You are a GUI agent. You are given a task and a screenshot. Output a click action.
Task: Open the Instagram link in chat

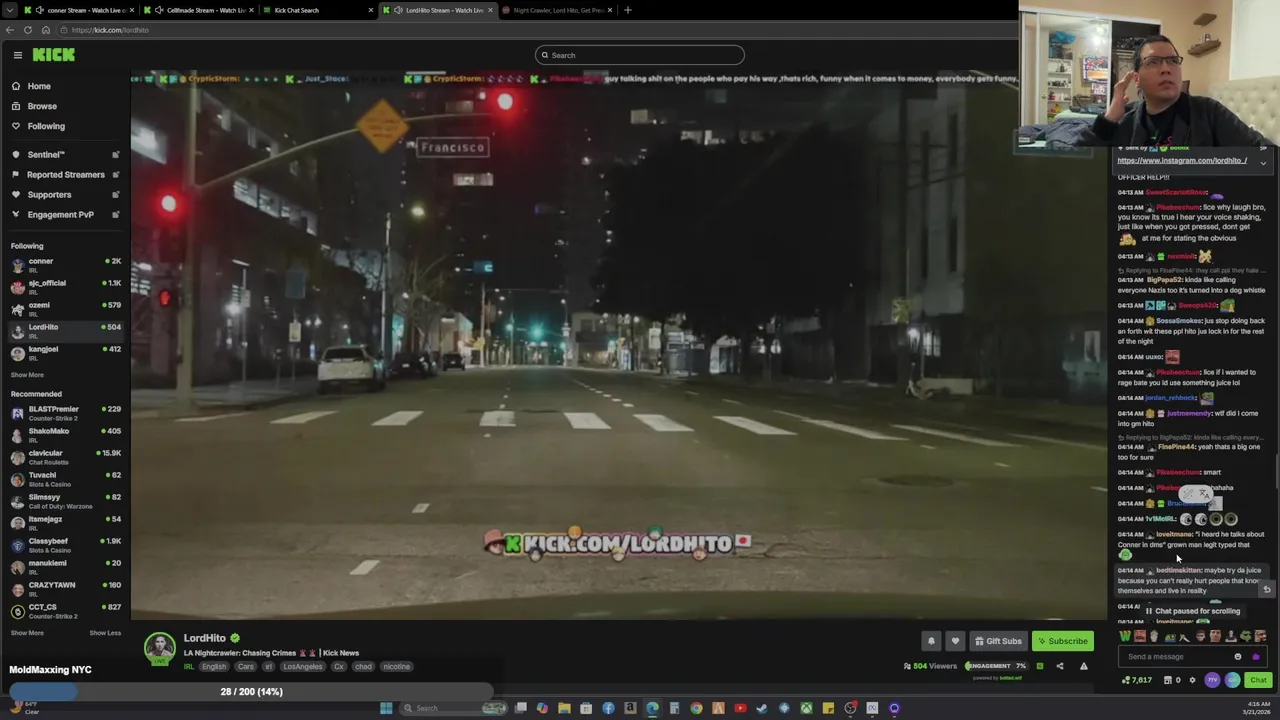tap(1181, 161)
